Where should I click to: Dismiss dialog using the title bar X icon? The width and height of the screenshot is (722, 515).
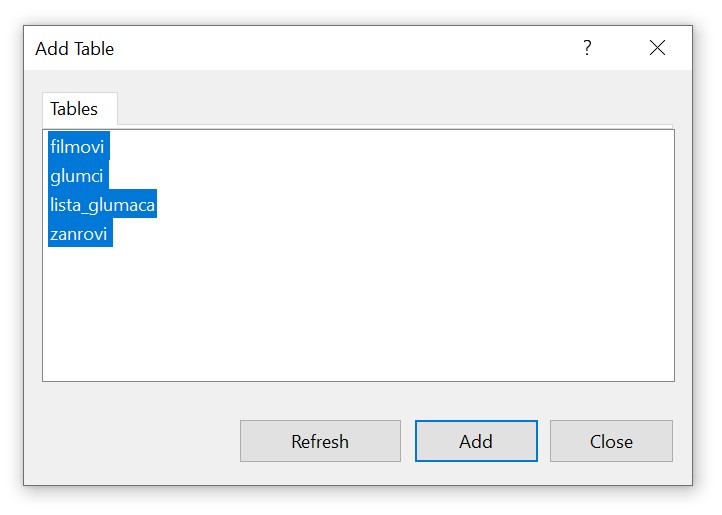pyautogui.click(x=657, y=48)
